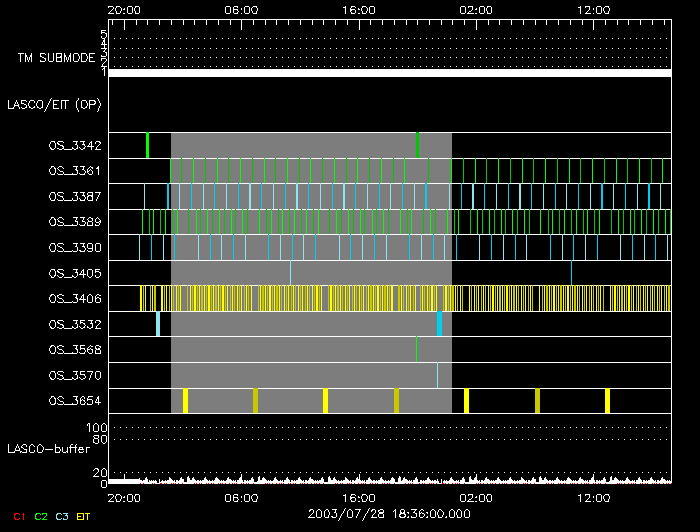The height and width of the screenshot is (532, 700).
Task: Click the green marker in OS_3568 row
Action: pyautogui.click(x=416, y=349)
